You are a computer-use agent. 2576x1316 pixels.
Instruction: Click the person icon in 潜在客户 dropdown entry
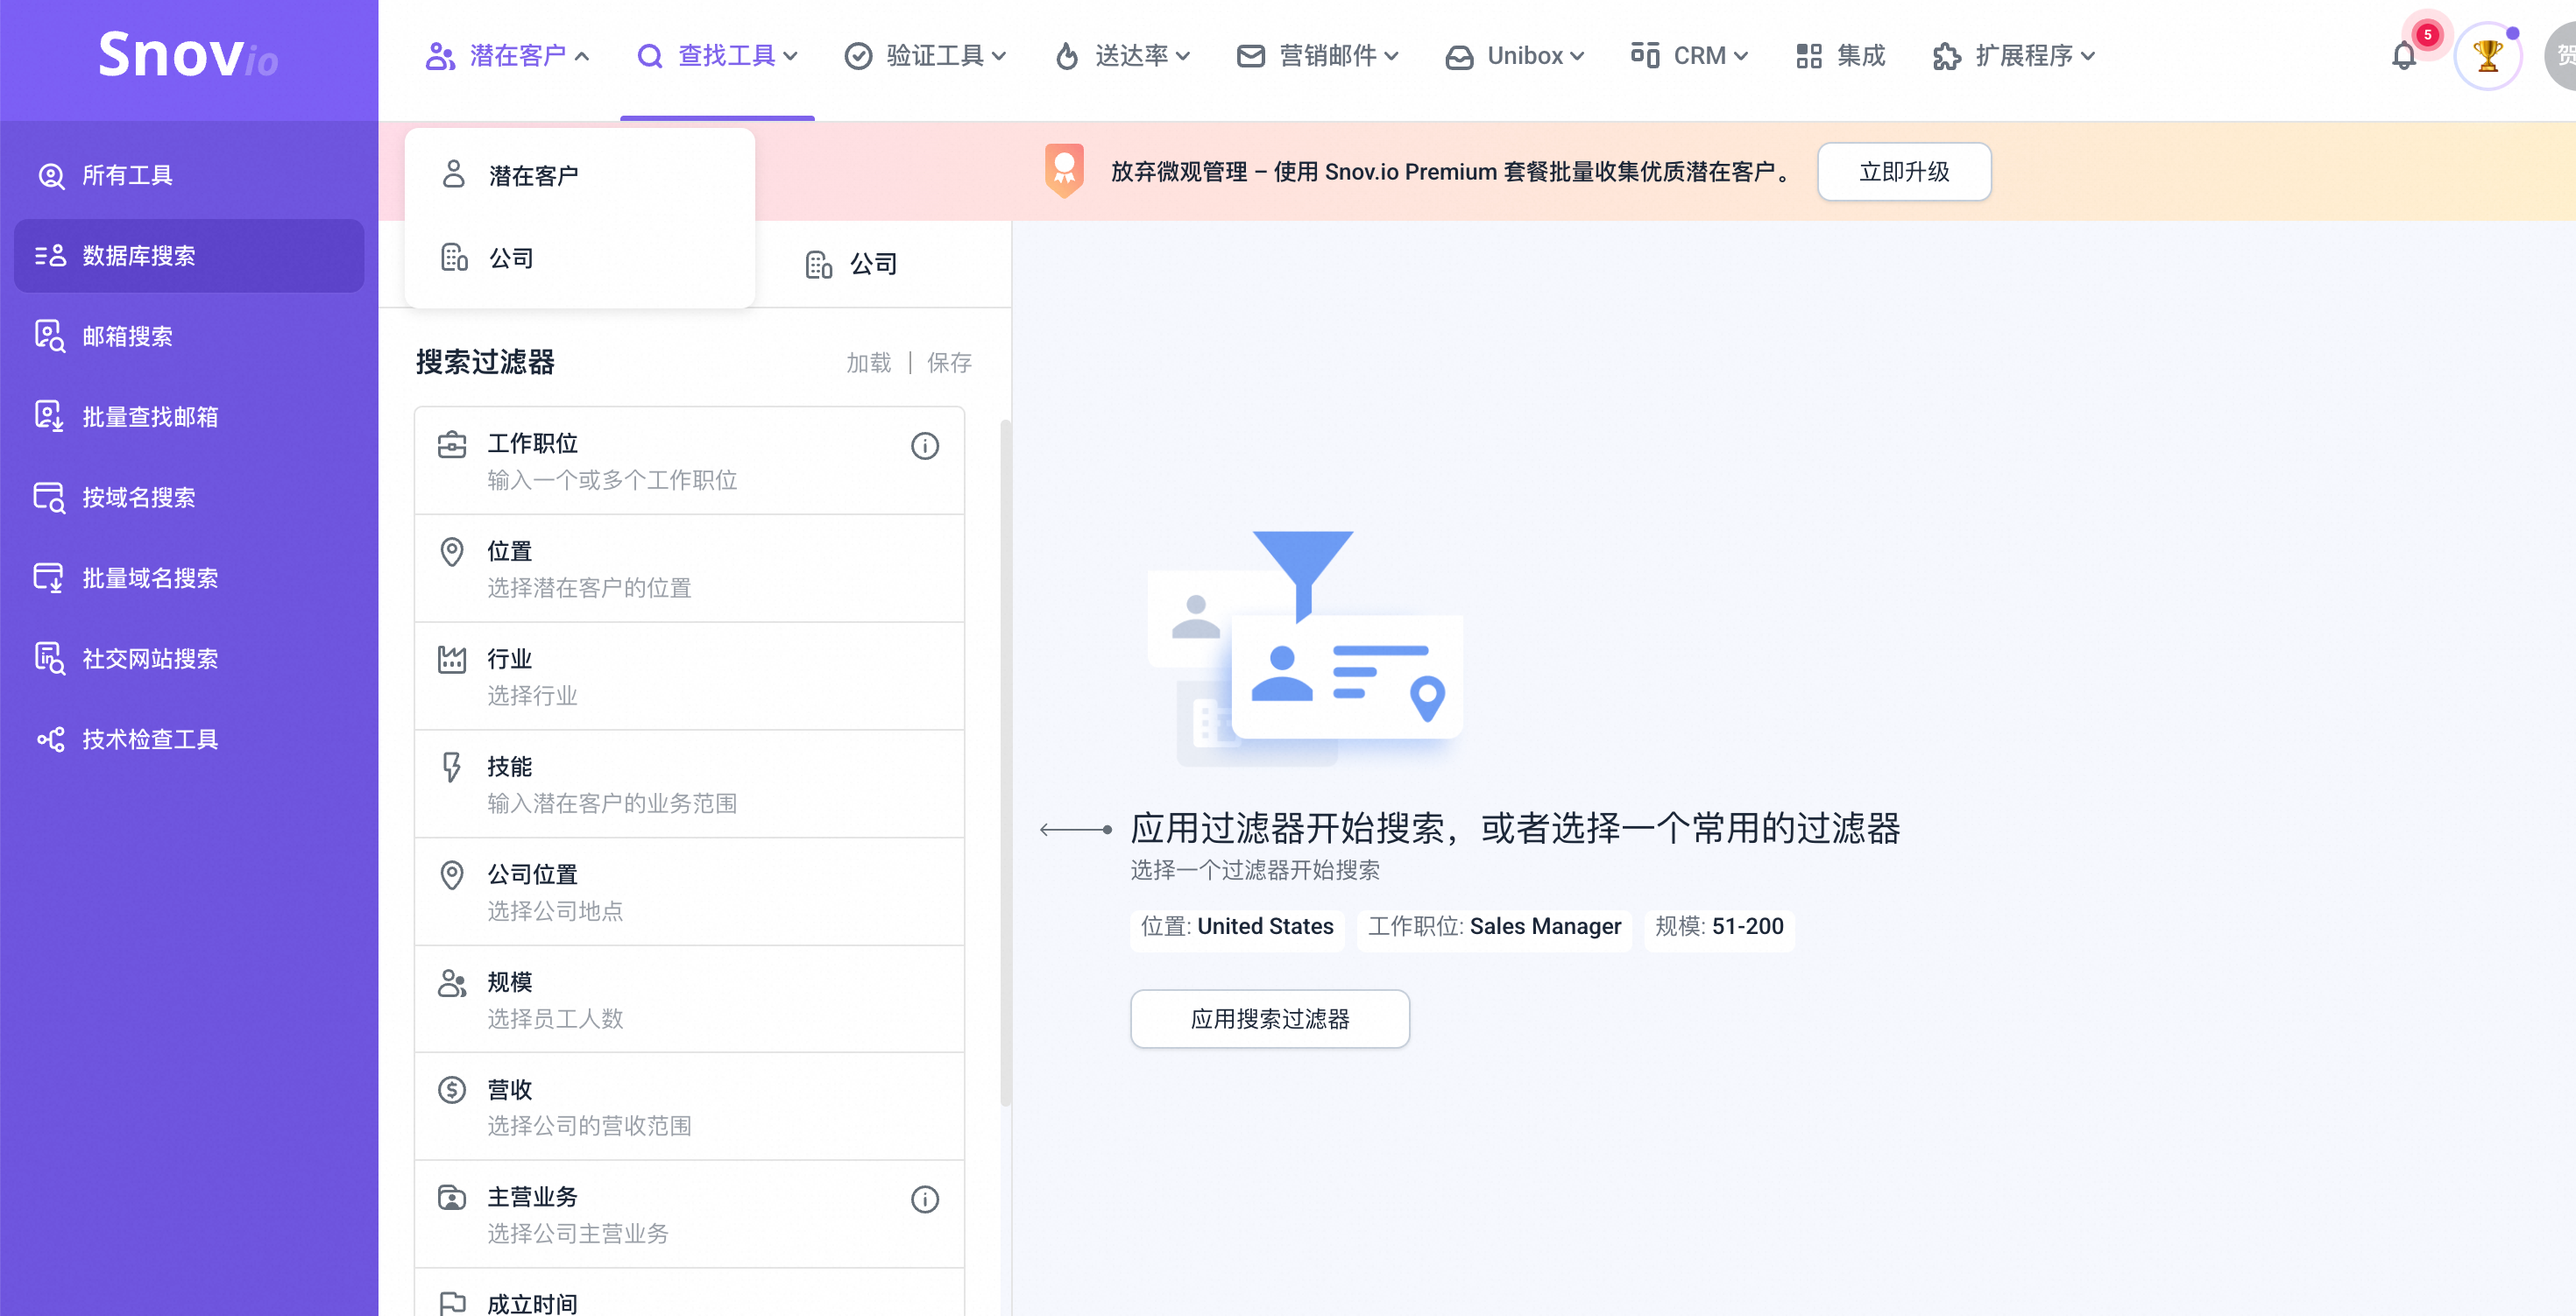click(453, 174)
